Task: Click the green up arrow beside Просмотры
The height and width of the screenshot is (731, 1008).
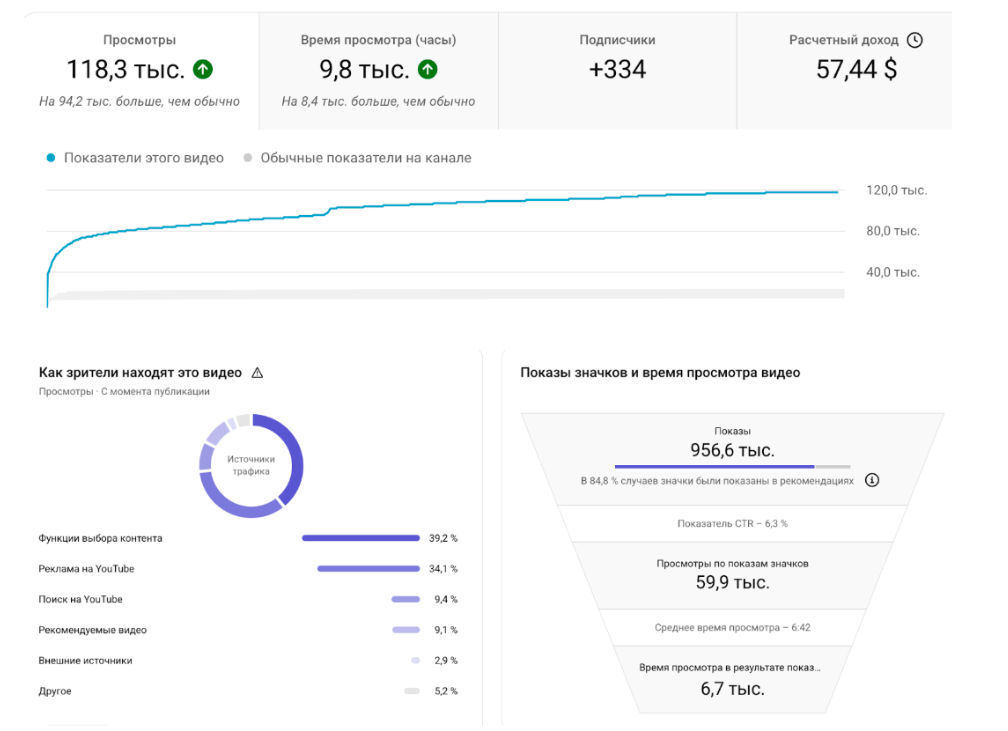Action: pos(203,70)
